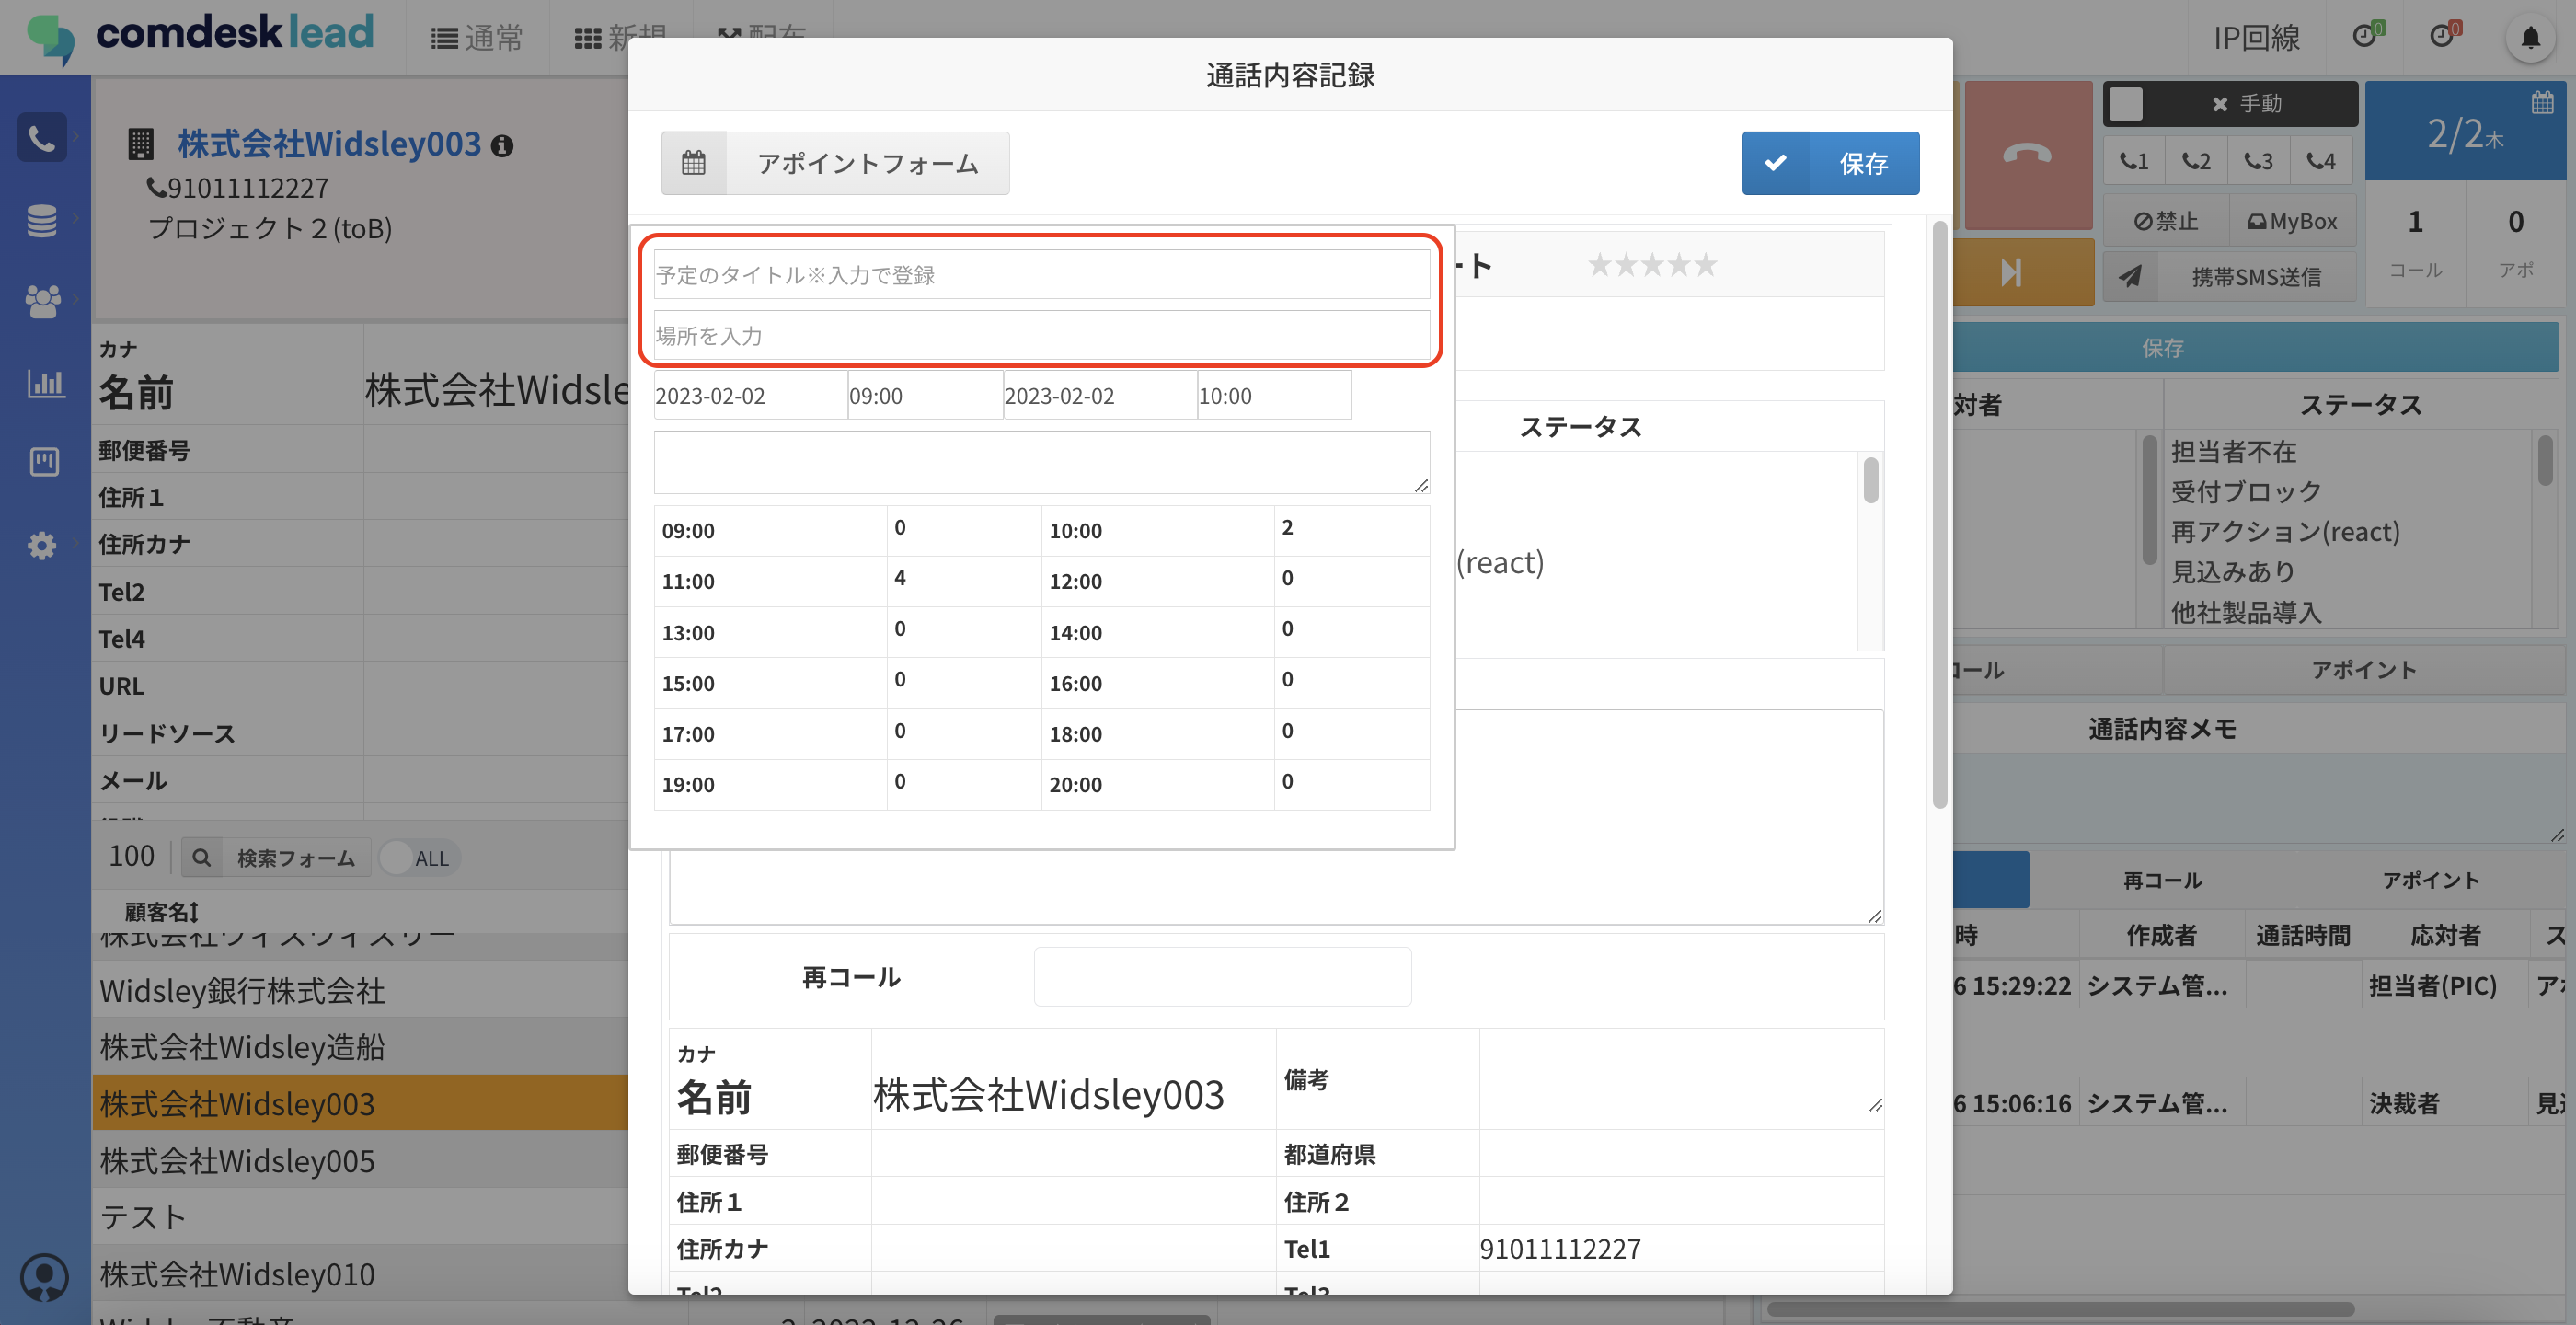Click the MyBox button

(2292, 220)
